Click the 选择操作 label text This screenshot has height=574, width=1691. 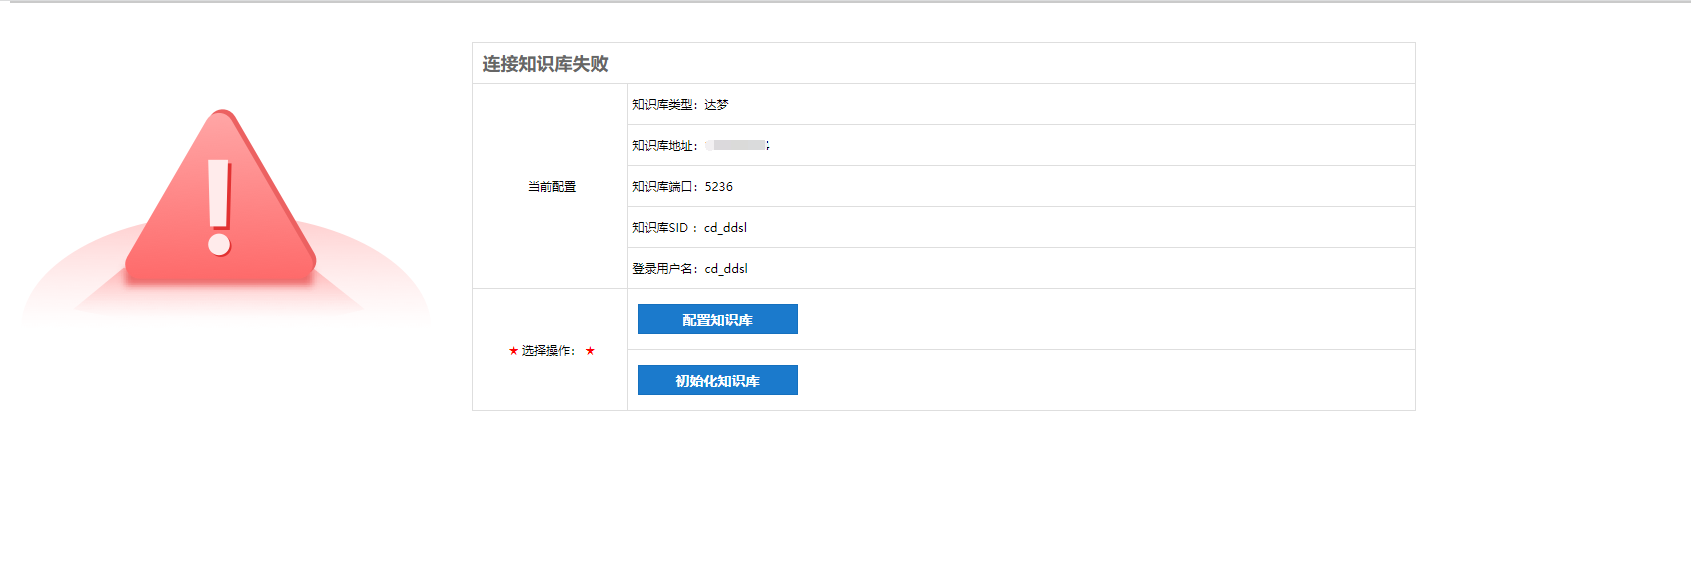tap(547, 351)
